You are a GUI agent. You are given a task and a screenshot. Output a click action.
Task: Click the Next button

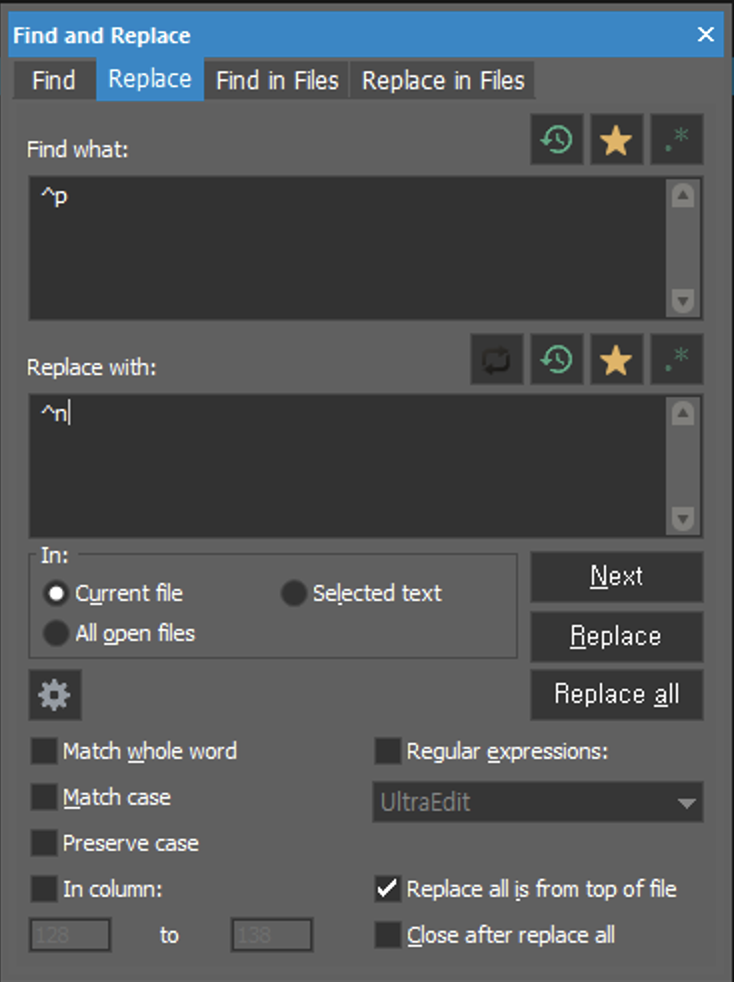(617, 577)
